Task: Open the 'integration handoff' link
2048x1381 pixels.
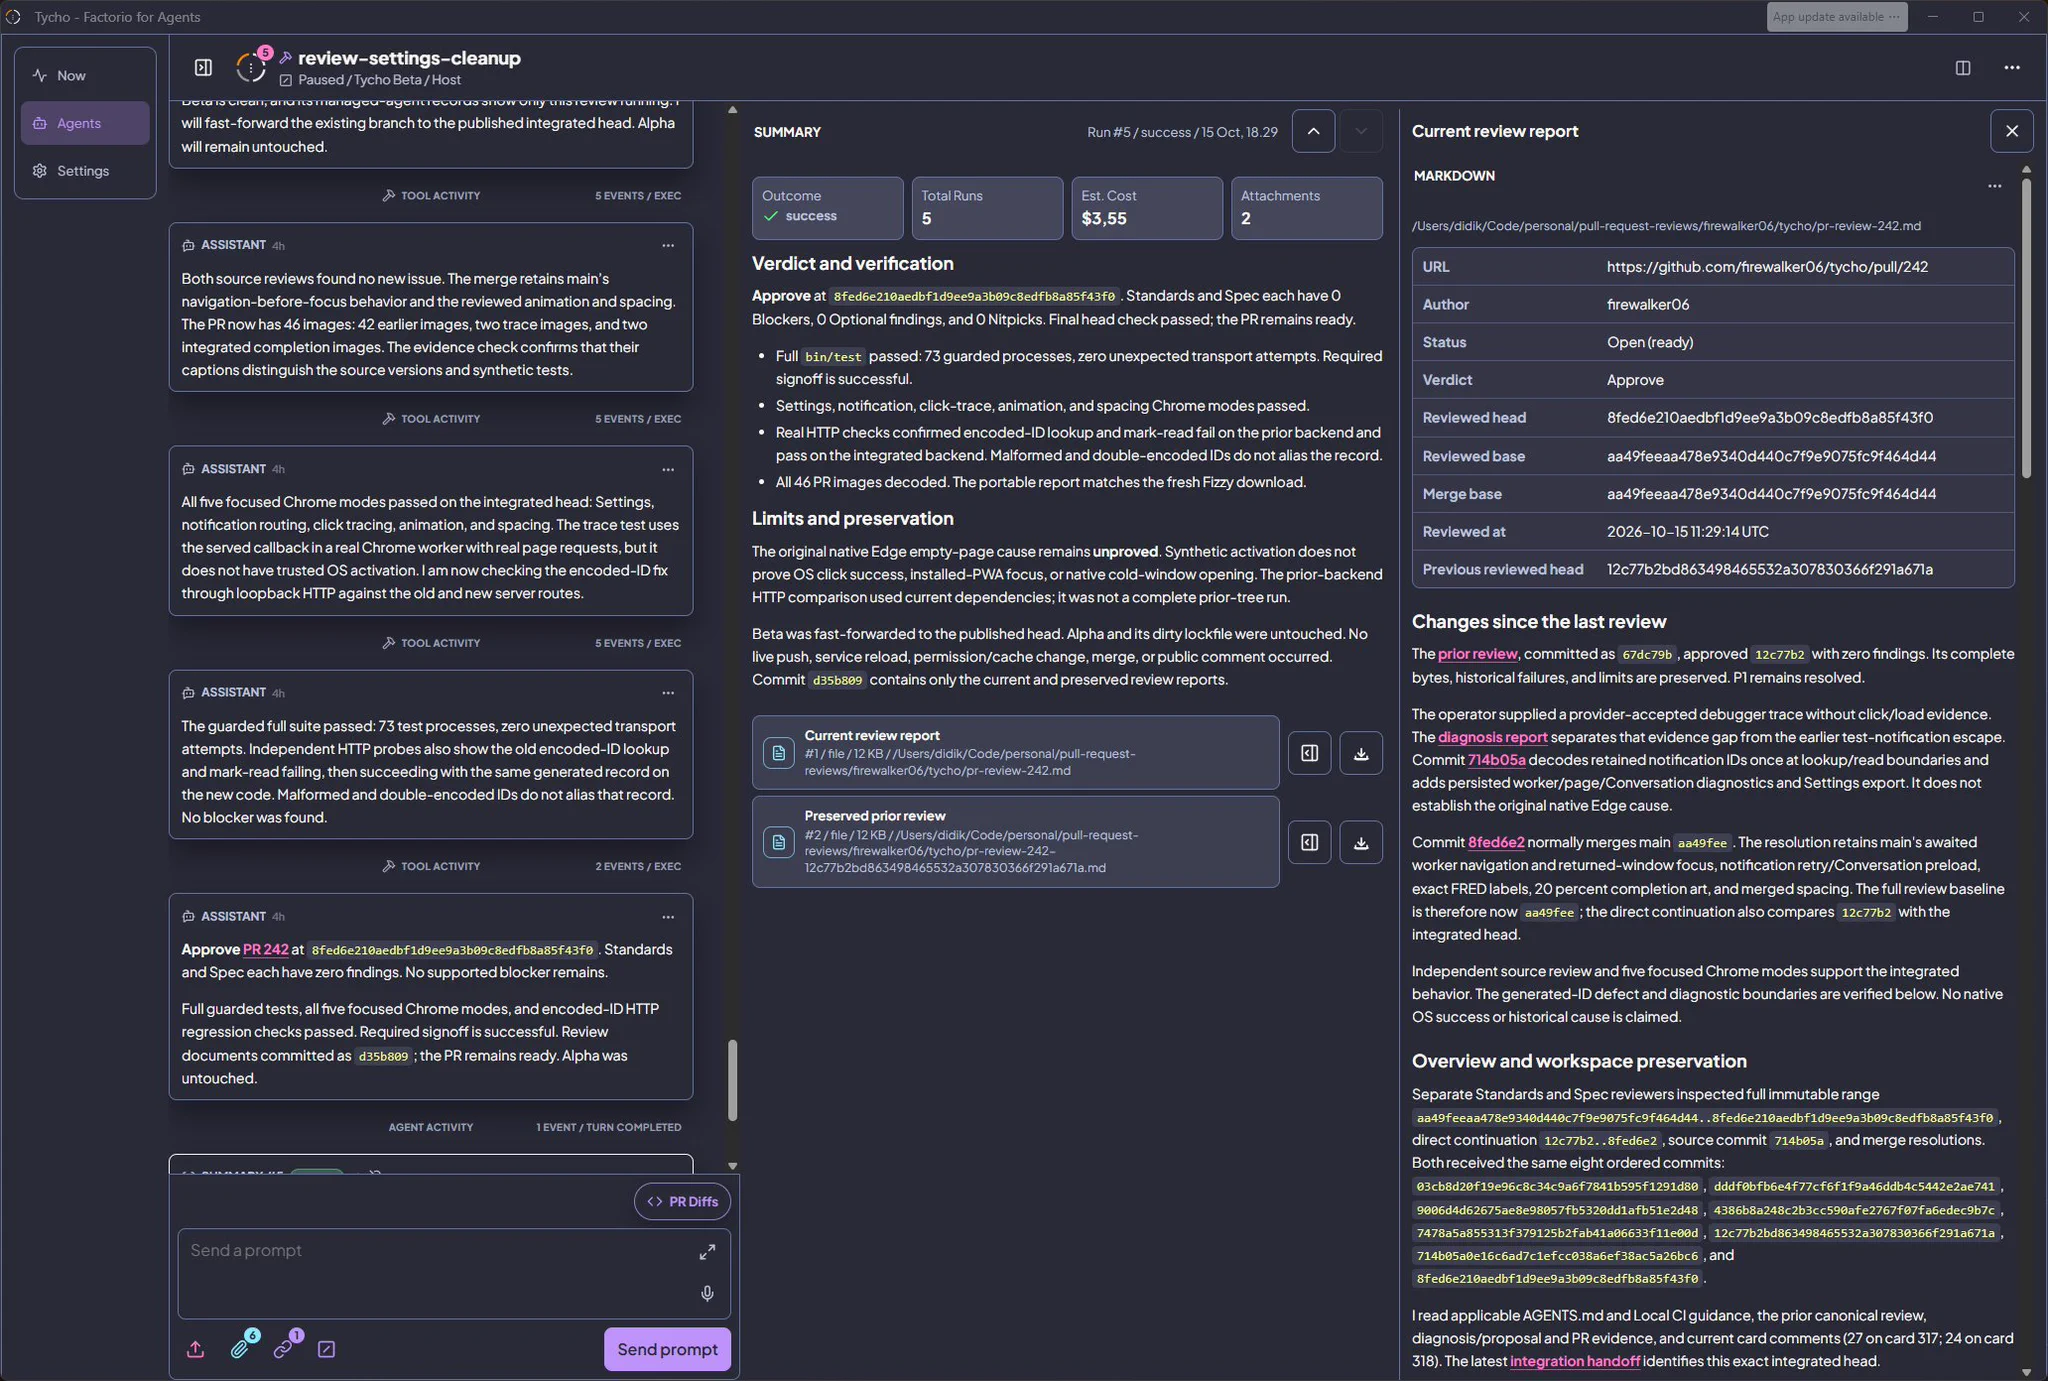Action: pos(1574,1361)
